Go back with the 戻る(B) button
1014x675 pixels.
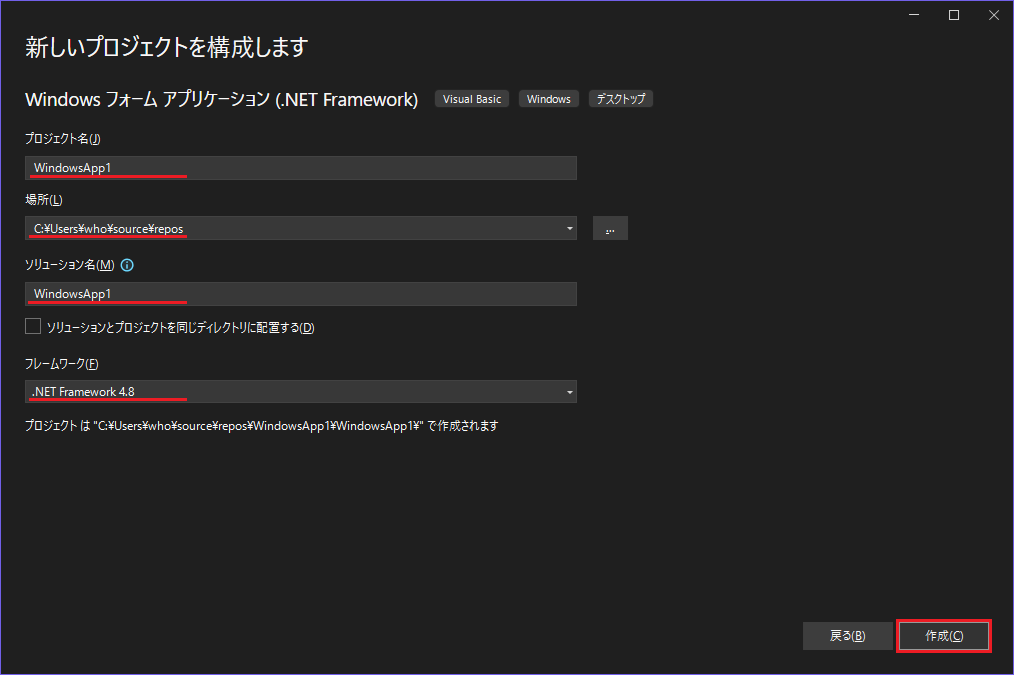click(847, 636)
